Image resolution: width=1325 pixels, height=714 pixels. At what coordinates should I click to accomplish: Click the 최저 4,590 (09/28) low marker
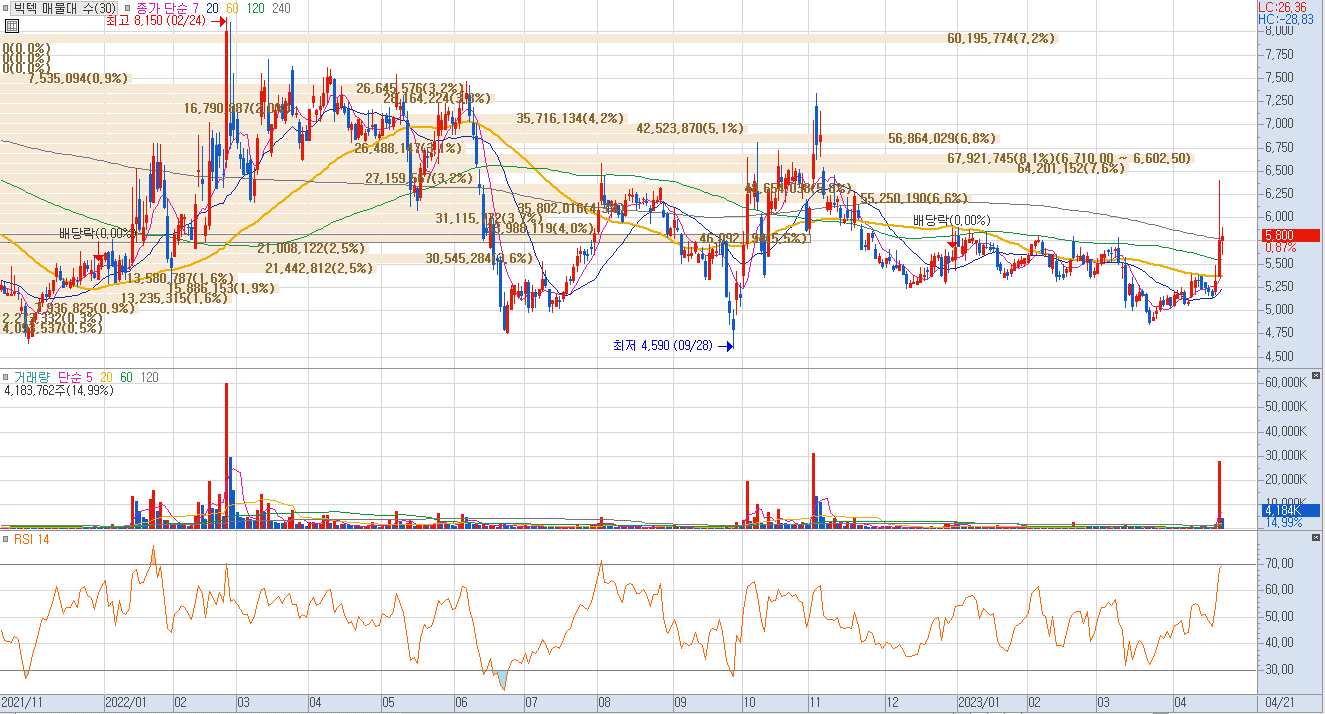(672, 346)
